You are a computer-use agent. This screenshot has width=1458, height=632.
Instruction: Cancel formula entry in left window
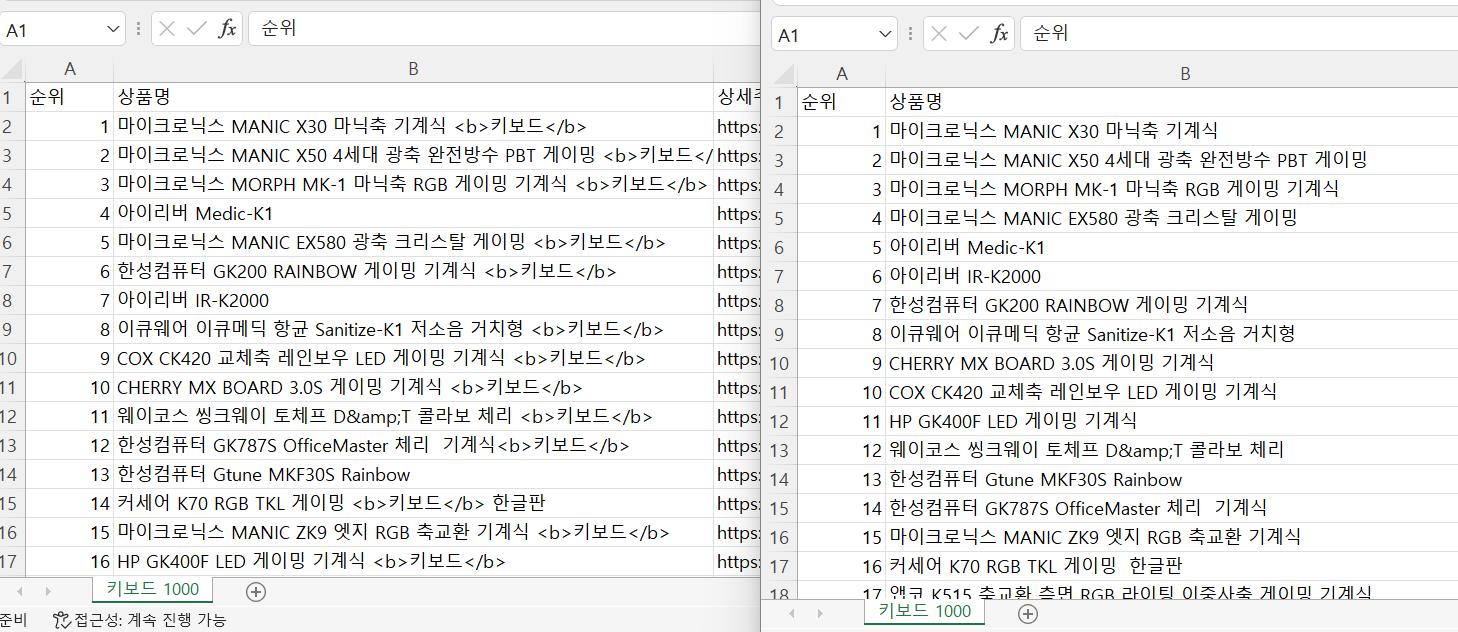[166, 29]
